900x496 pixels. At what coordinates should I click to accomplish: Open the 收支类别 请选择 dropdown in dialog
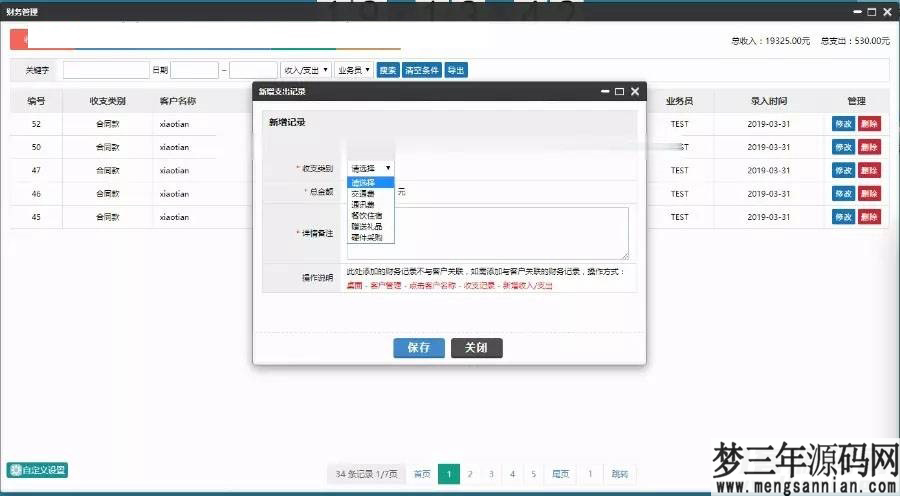click(371, 168)
